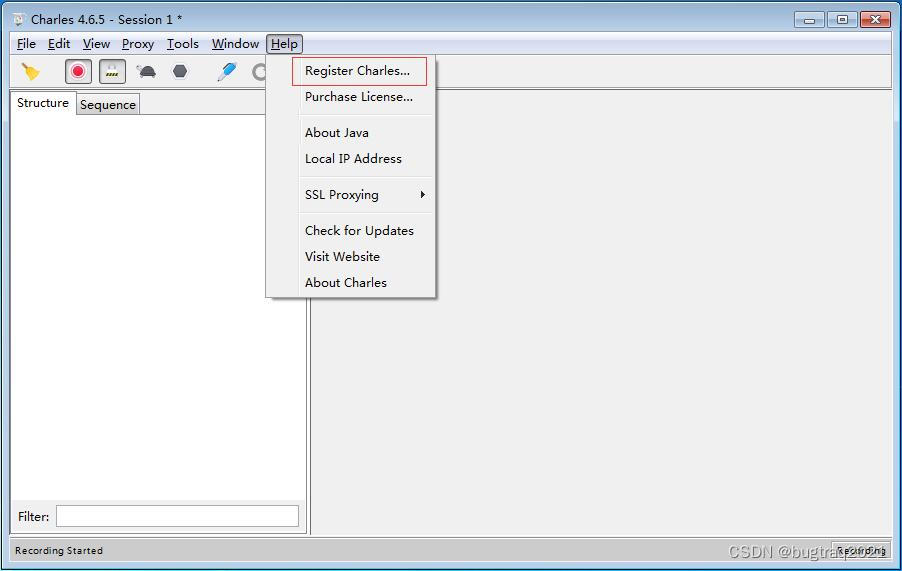Open the Edit menu

click(59, 44)
